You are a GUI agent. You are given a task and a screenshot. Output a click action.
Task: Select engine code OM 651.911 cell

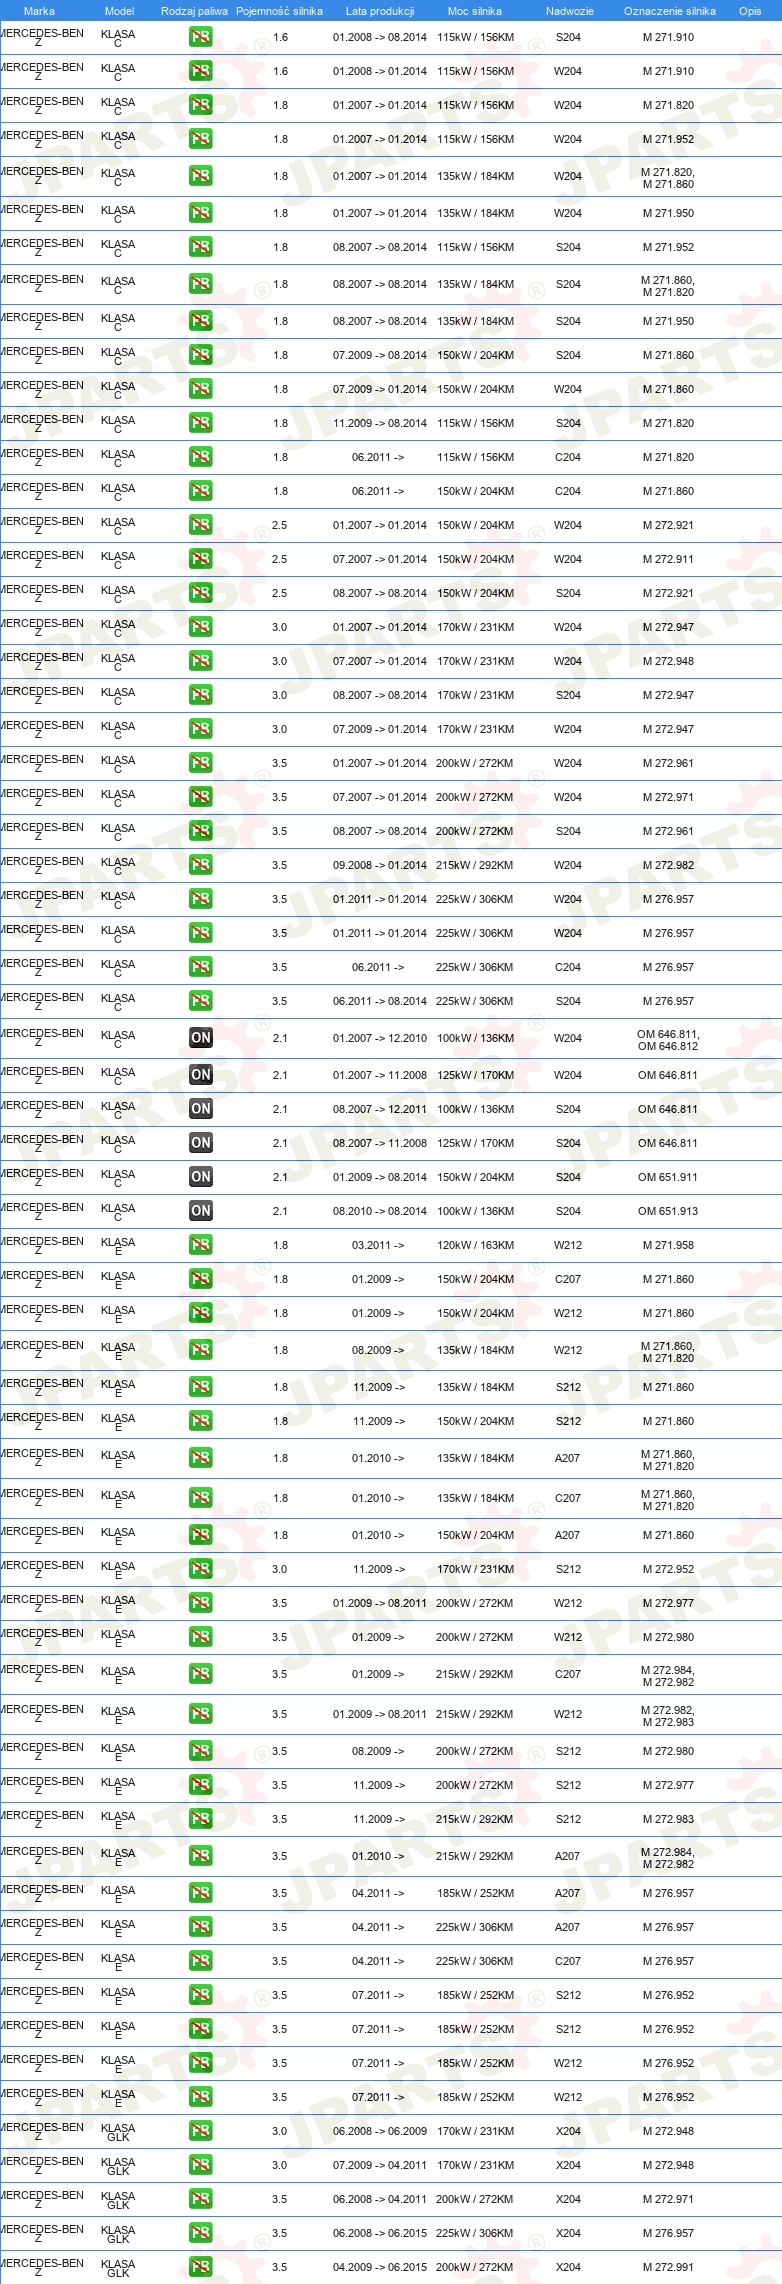click(x=668, y=1178)
